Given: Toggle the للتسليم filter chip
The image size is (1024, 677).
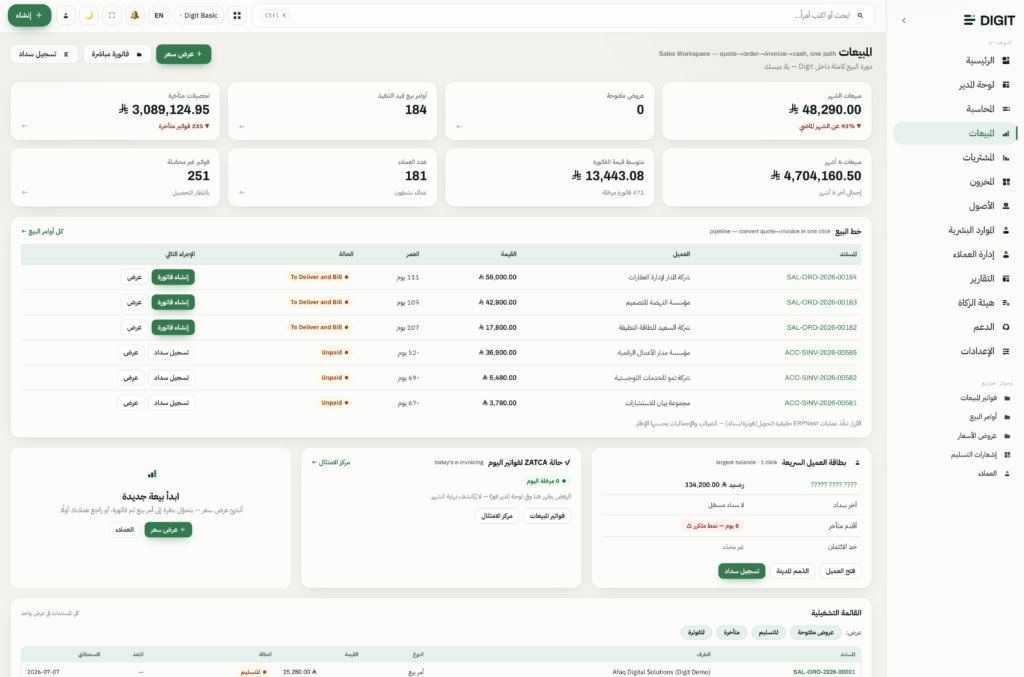Looking at the screenshot, I should click(x=768, y=632).
